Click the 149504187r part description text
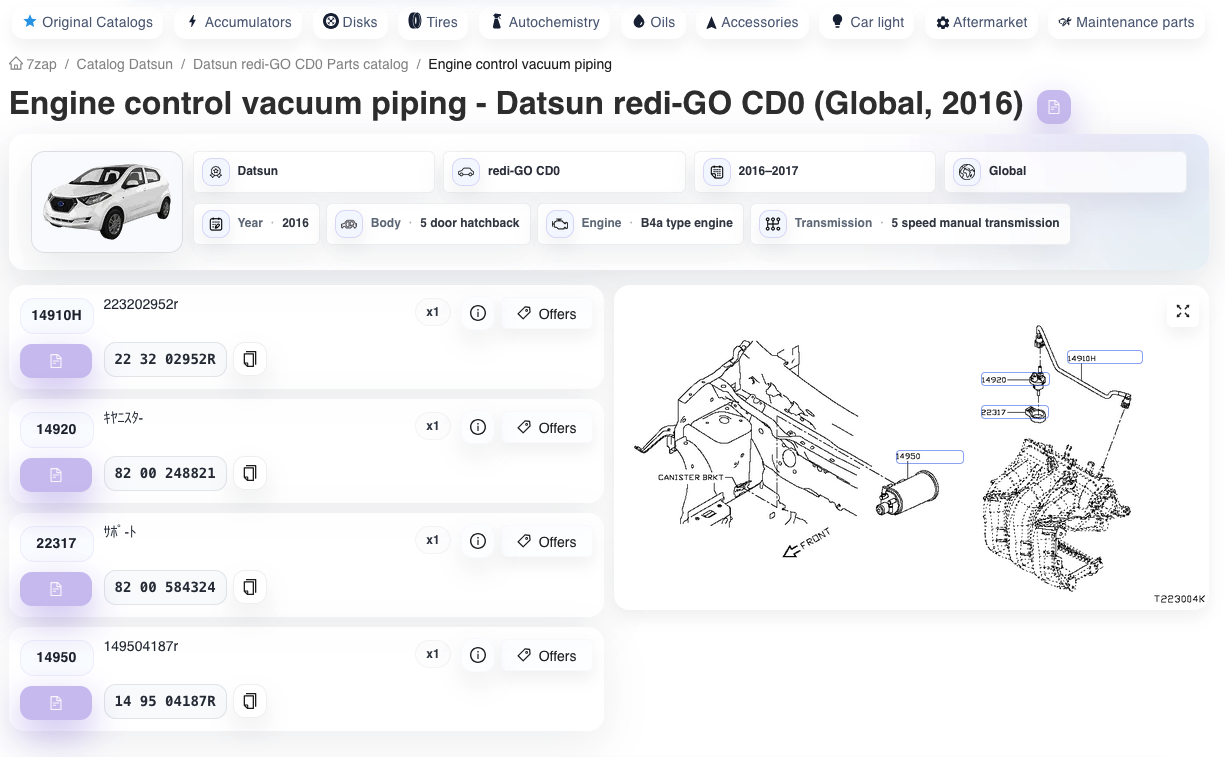The image size is (1225, 757). pos(141,646)
